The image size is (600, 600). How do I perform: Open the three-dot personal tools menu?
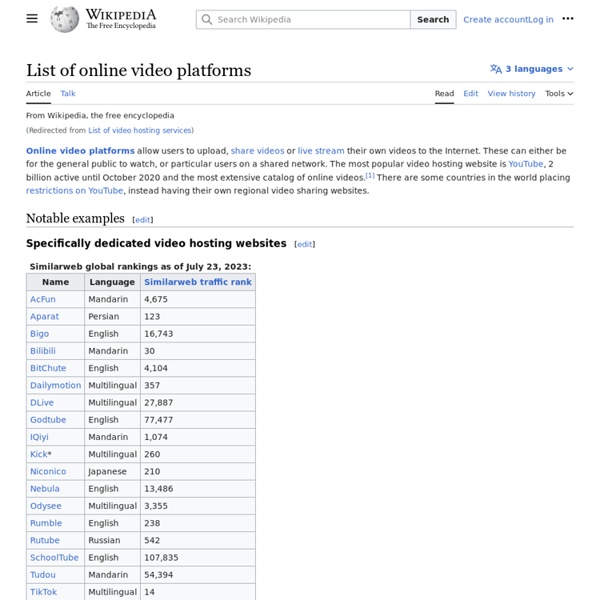coord(568,19)
